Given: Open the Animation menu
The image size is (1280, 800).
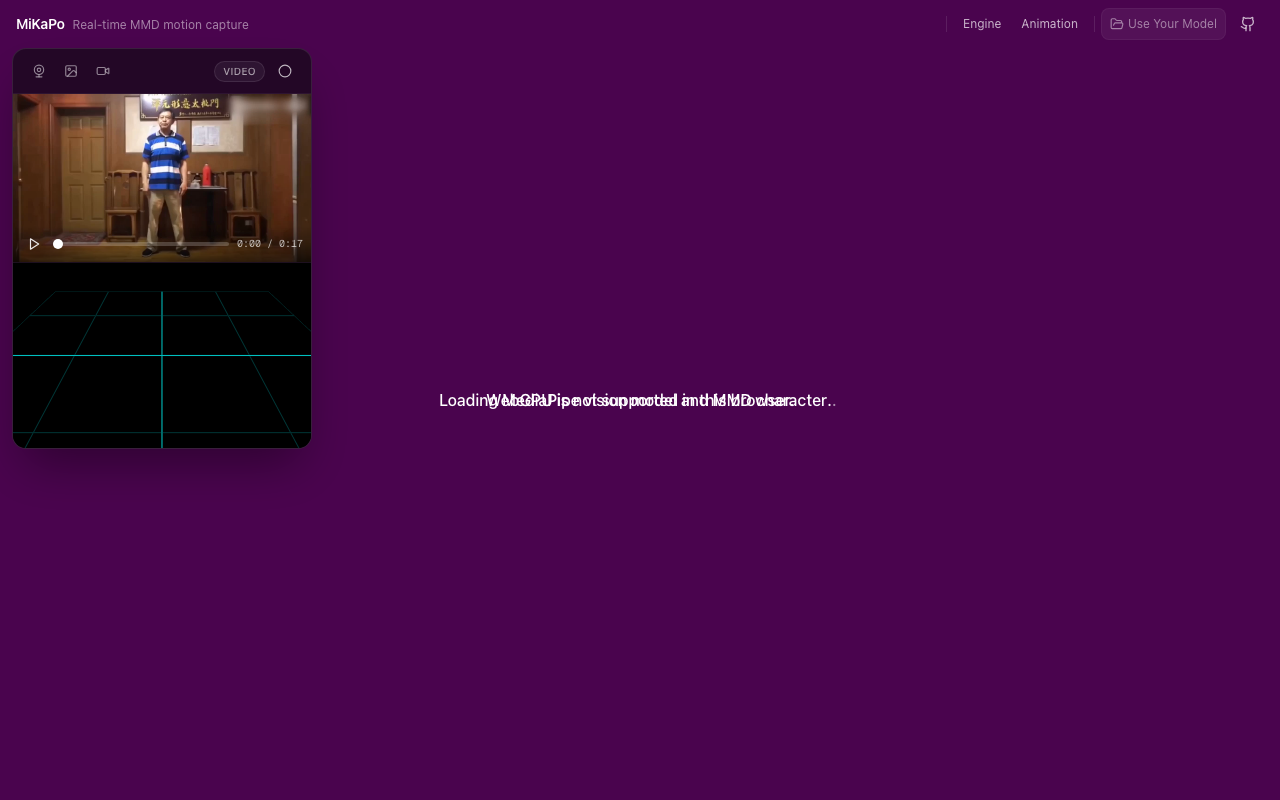Looking at the screenshot, I should click(1049, 24).
